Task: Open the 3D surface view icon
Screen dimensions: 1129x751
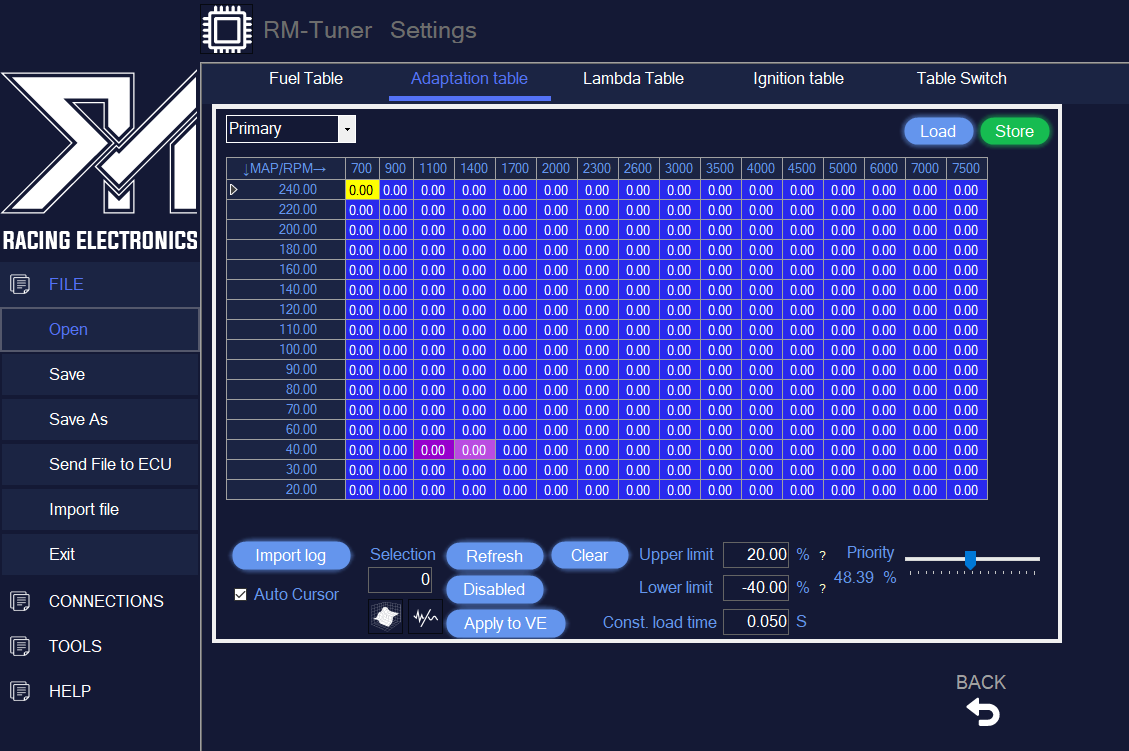Action: point(385,618)
